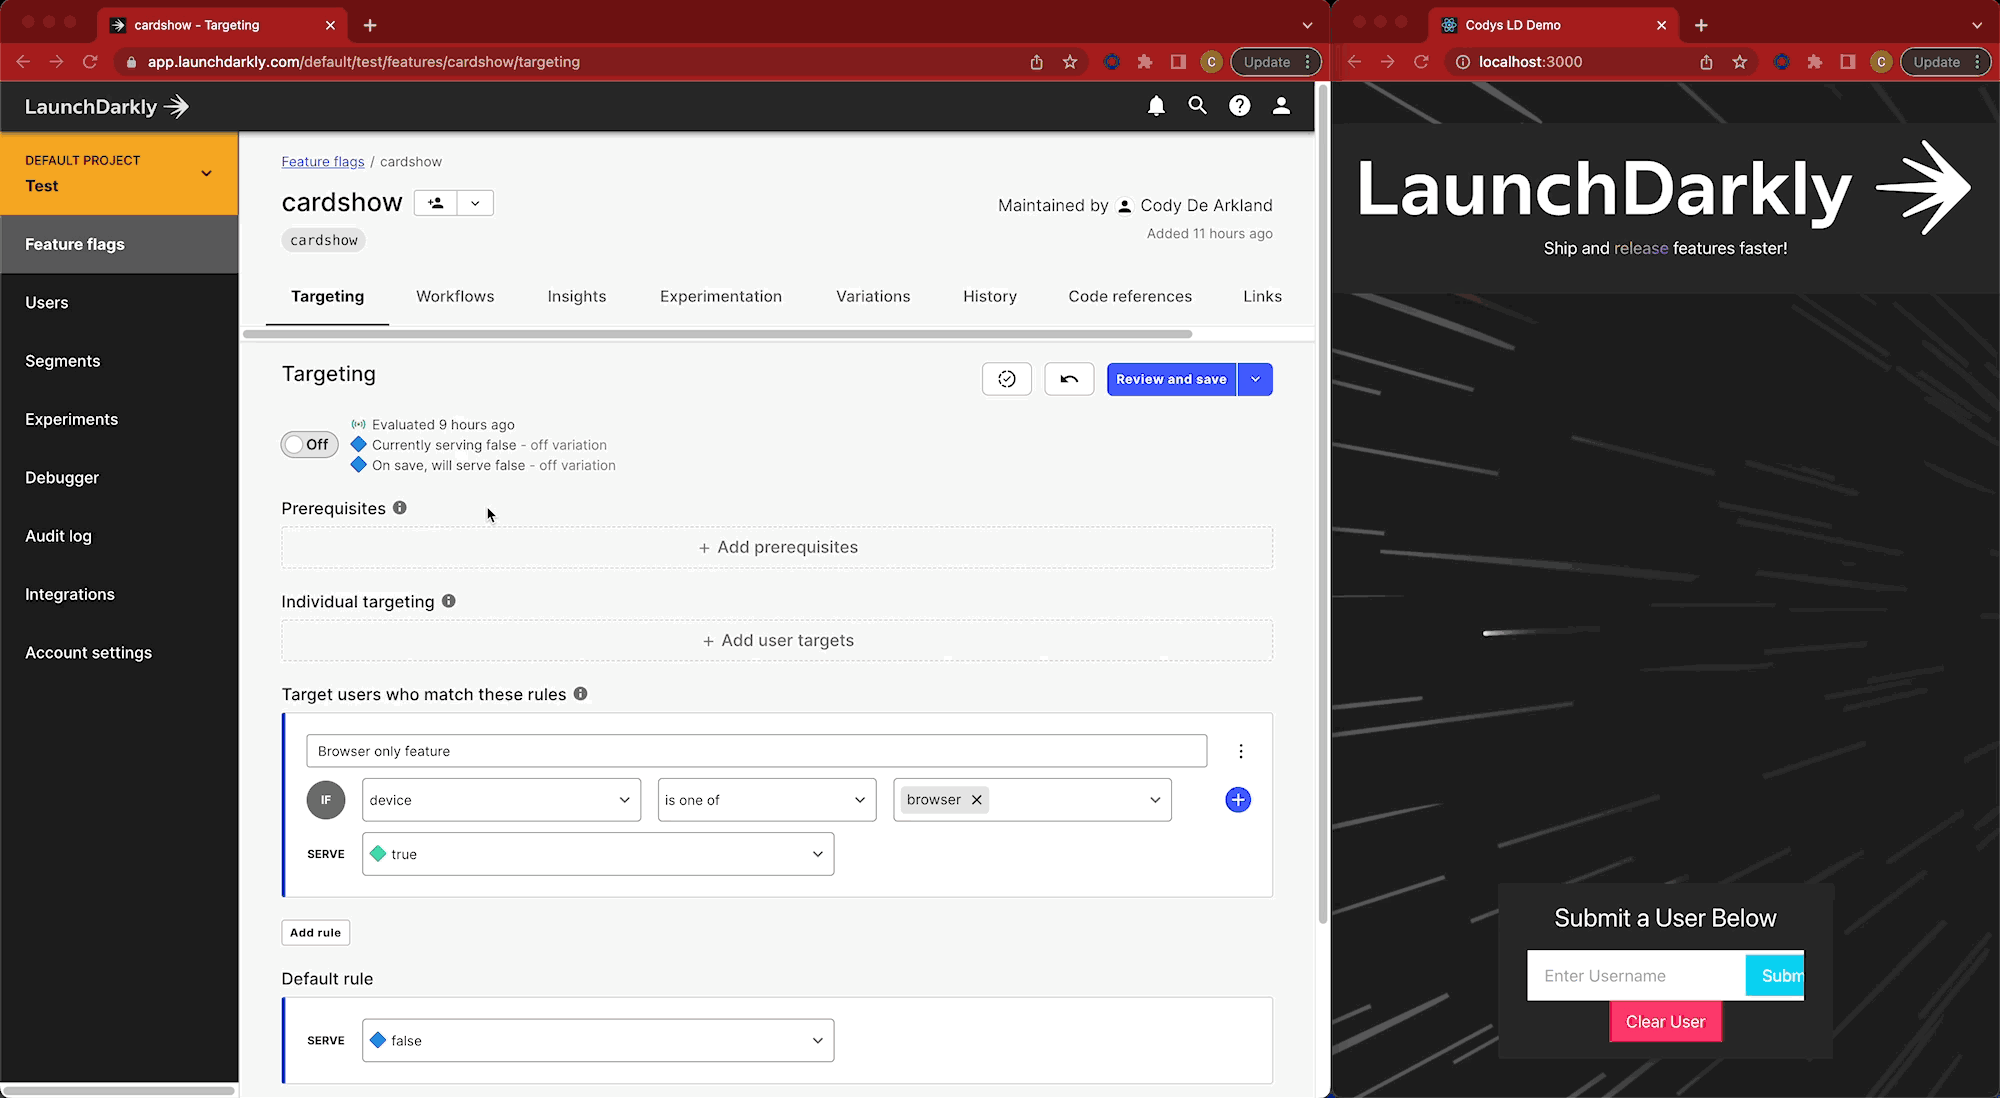Screen dimensions: 2000x1098
Task: Open new tab in cardshow browser window
Action: [x=370, y=25]
